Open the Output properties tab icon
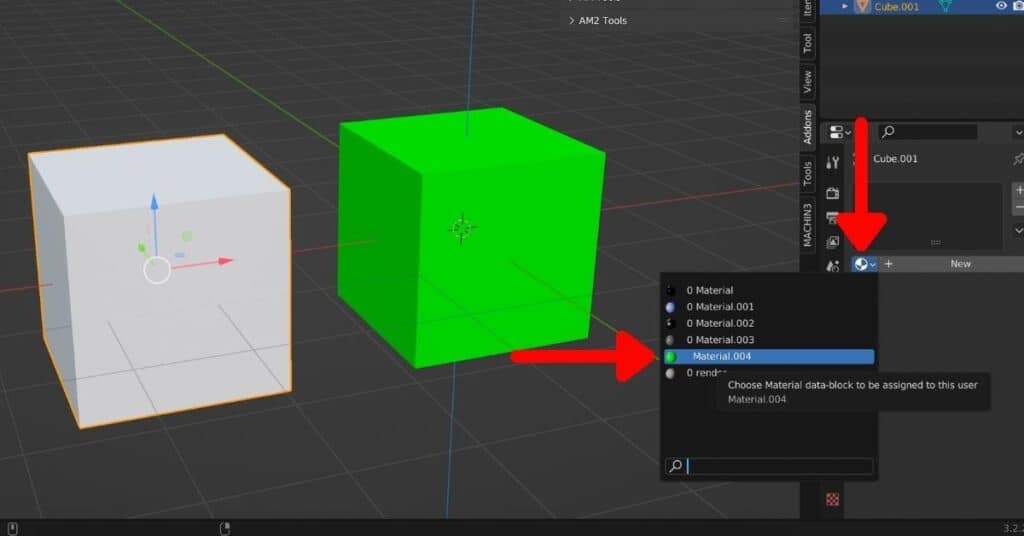The width and height of the screenshot is (1024, 536). 832,217
